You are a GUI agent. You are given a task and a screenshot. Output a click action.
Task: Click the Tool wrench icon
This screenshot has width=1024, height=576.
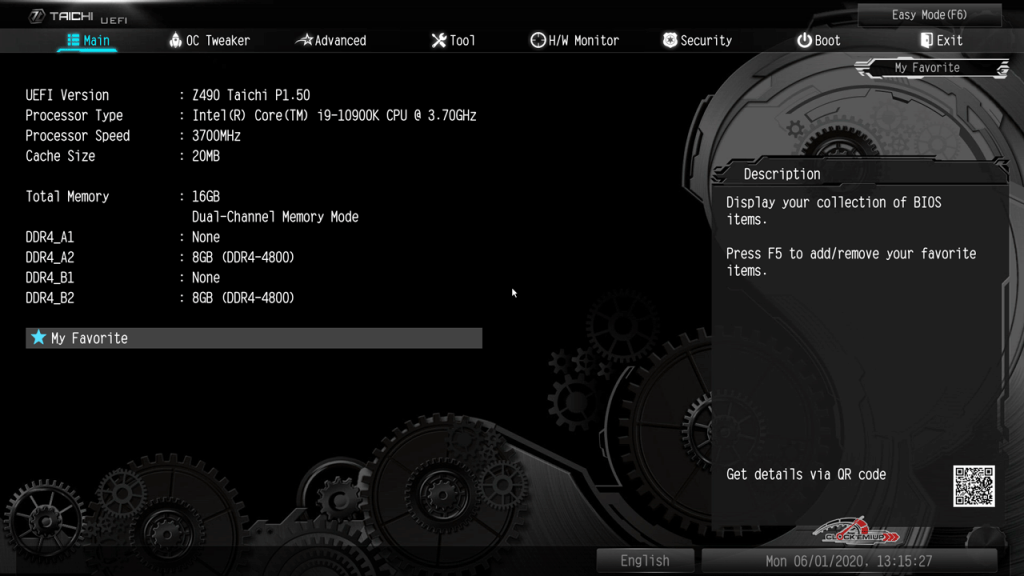point(438,41)
